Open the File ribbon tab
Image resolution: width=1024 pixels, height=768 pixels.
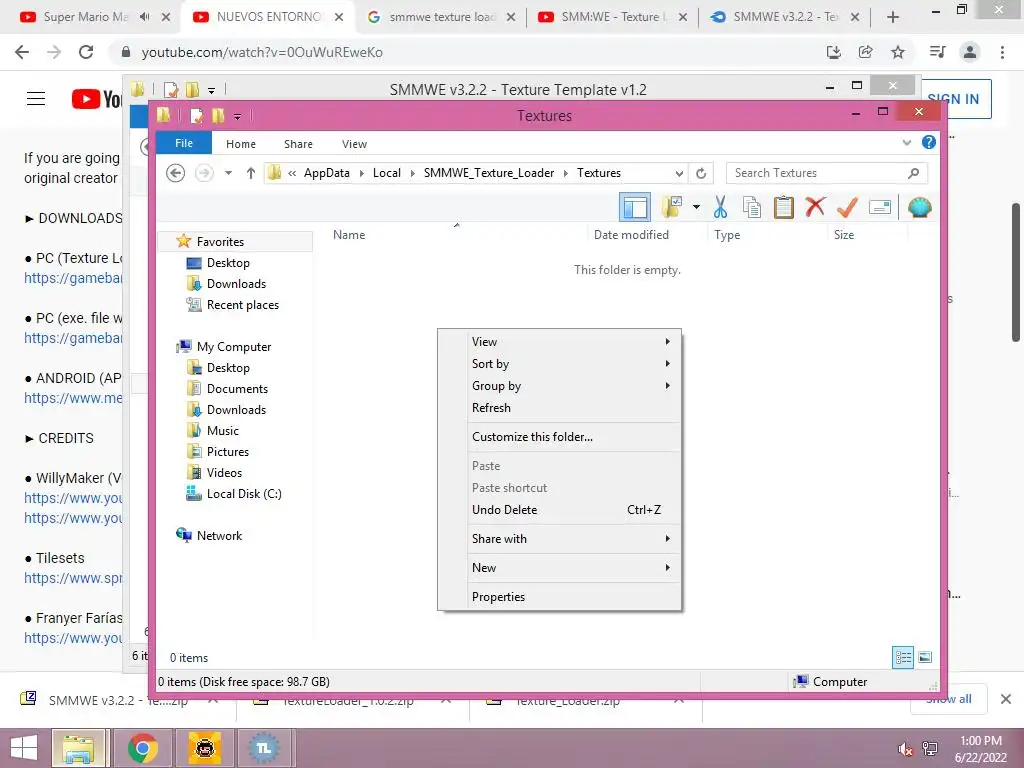point(184,143)
